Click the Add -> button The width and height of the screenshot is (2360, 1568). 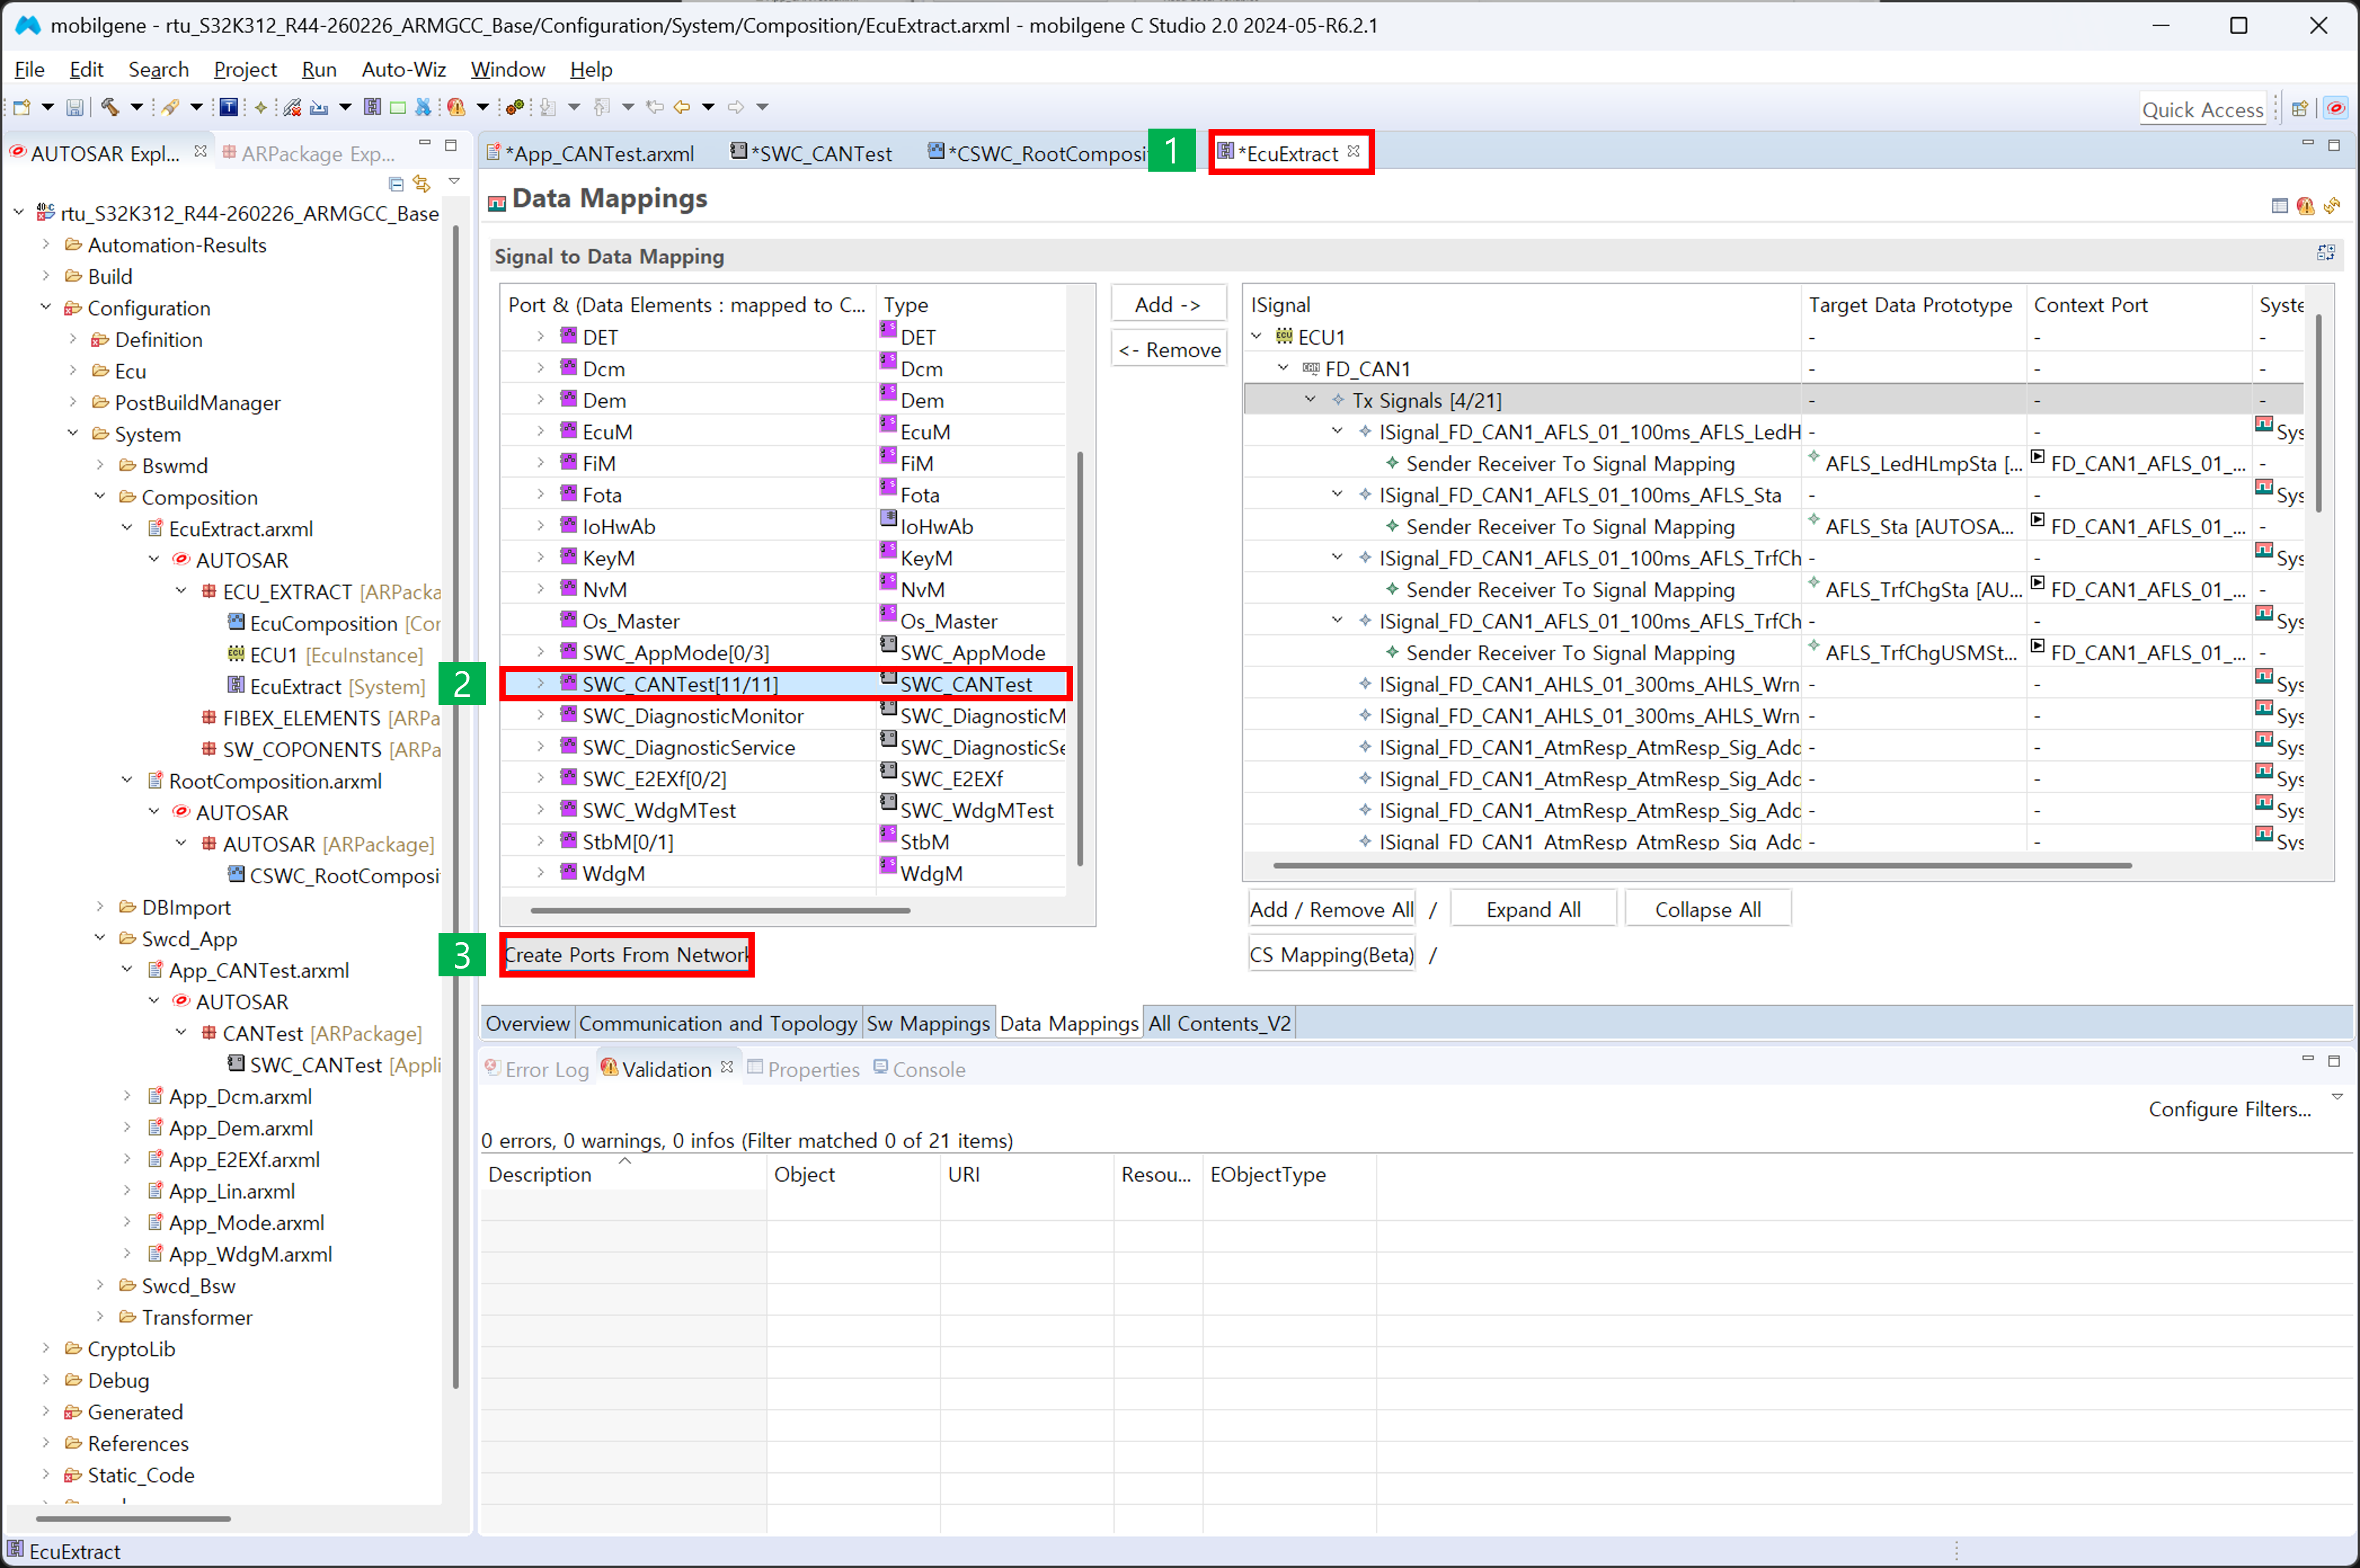click(1168, 304)
